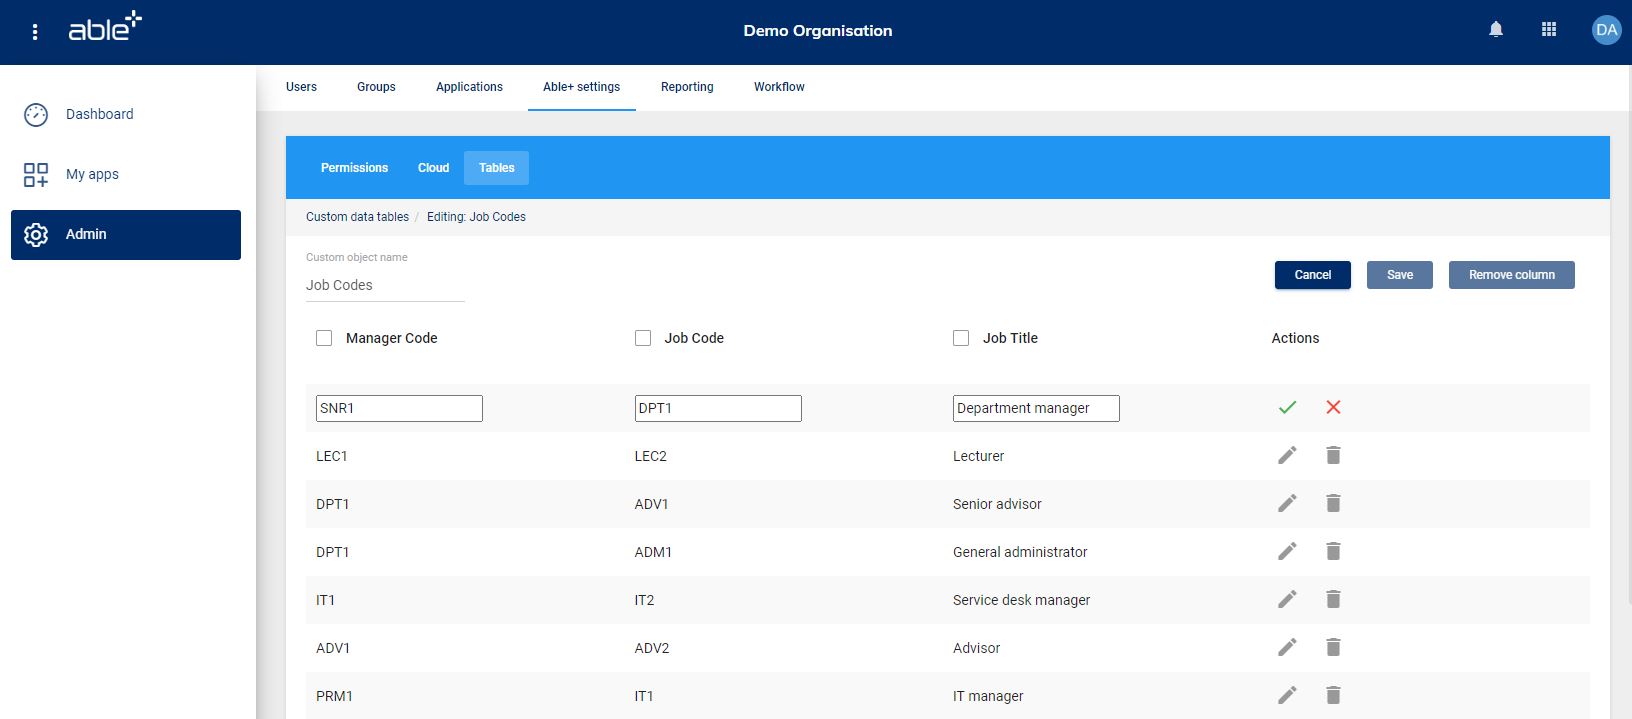Check the Job Title column checkbox
Image resolution: width=1632 pixels, height=719 pixels.
(961, 338)
